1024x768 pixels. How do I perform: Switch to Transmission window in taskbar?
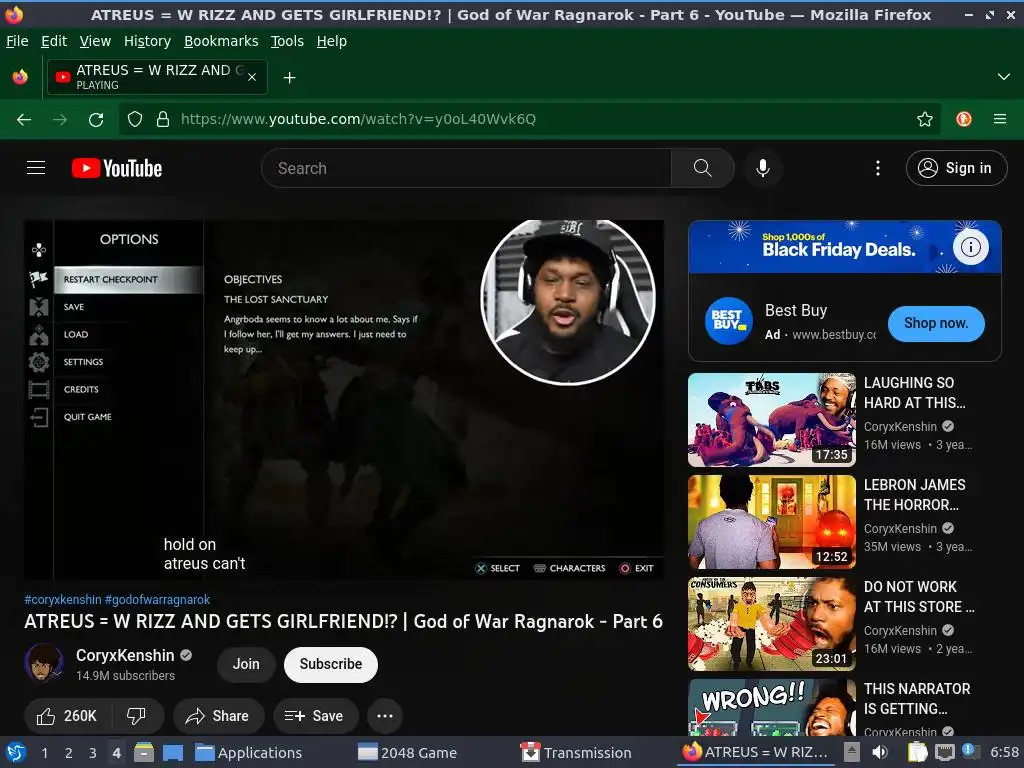pyautogui.click(x=576, y=752)
